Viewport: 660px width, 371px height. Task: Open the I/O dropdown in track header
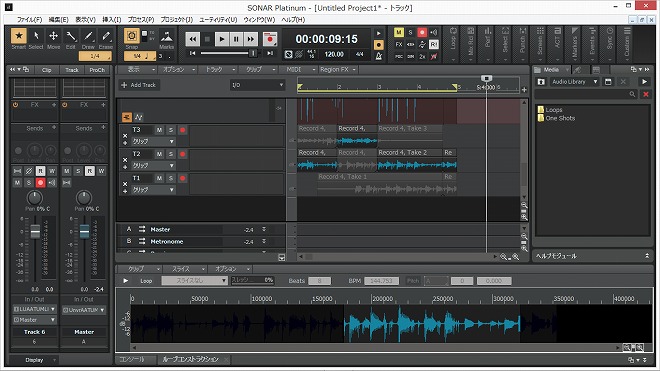click(x=257, y=85)
